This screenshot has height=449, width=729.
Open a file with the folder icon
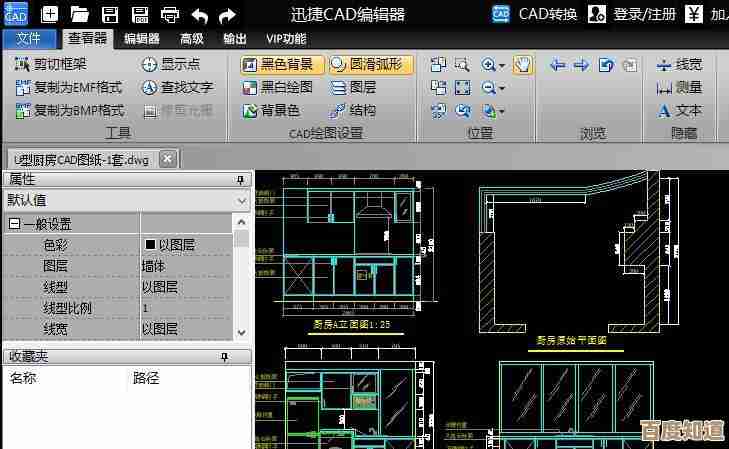80,14
